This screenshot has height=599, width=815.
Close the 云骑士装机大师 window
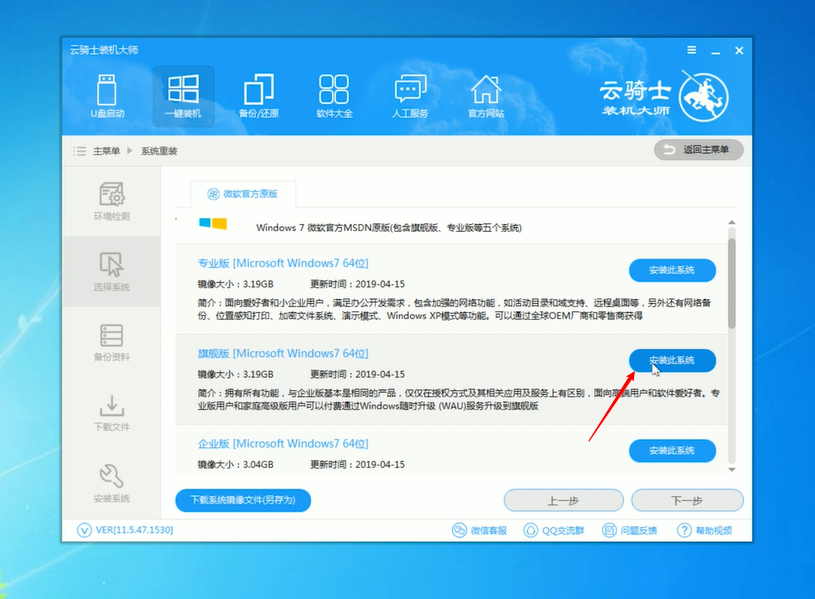739,50
